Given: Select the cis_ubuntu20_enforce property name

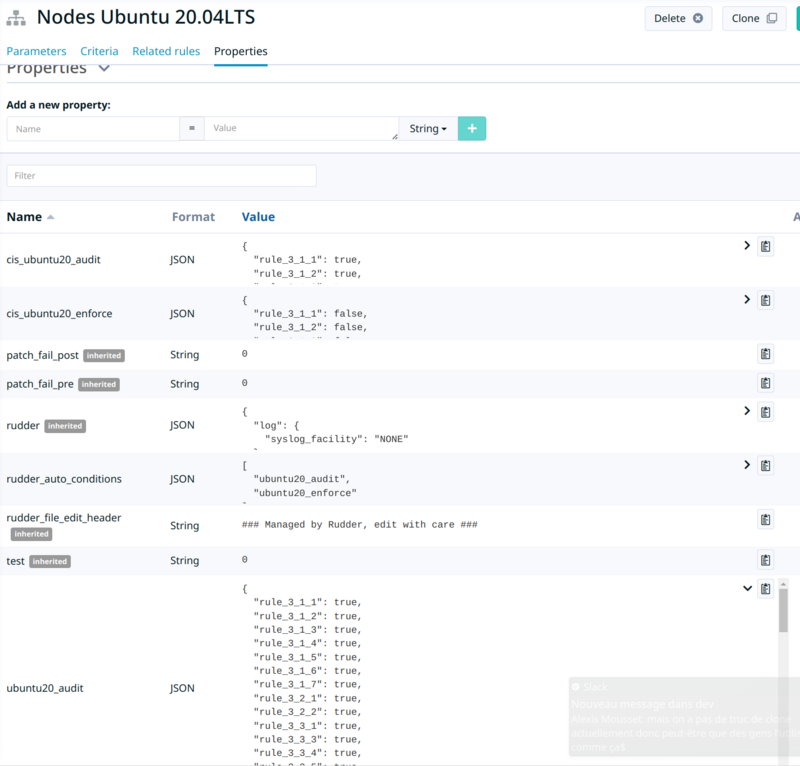Looking at the screenshot, I should [59, 313].
